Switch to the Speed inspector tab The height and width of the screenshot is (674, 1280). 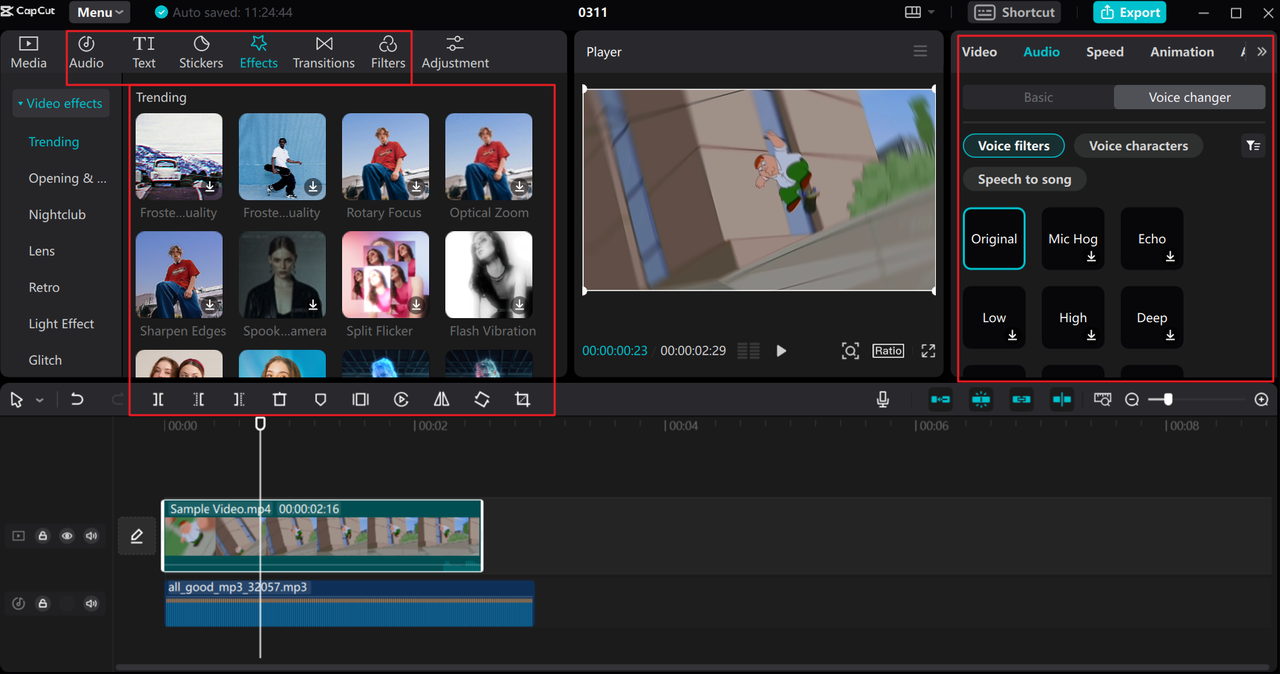click(x=1105, y=52)
